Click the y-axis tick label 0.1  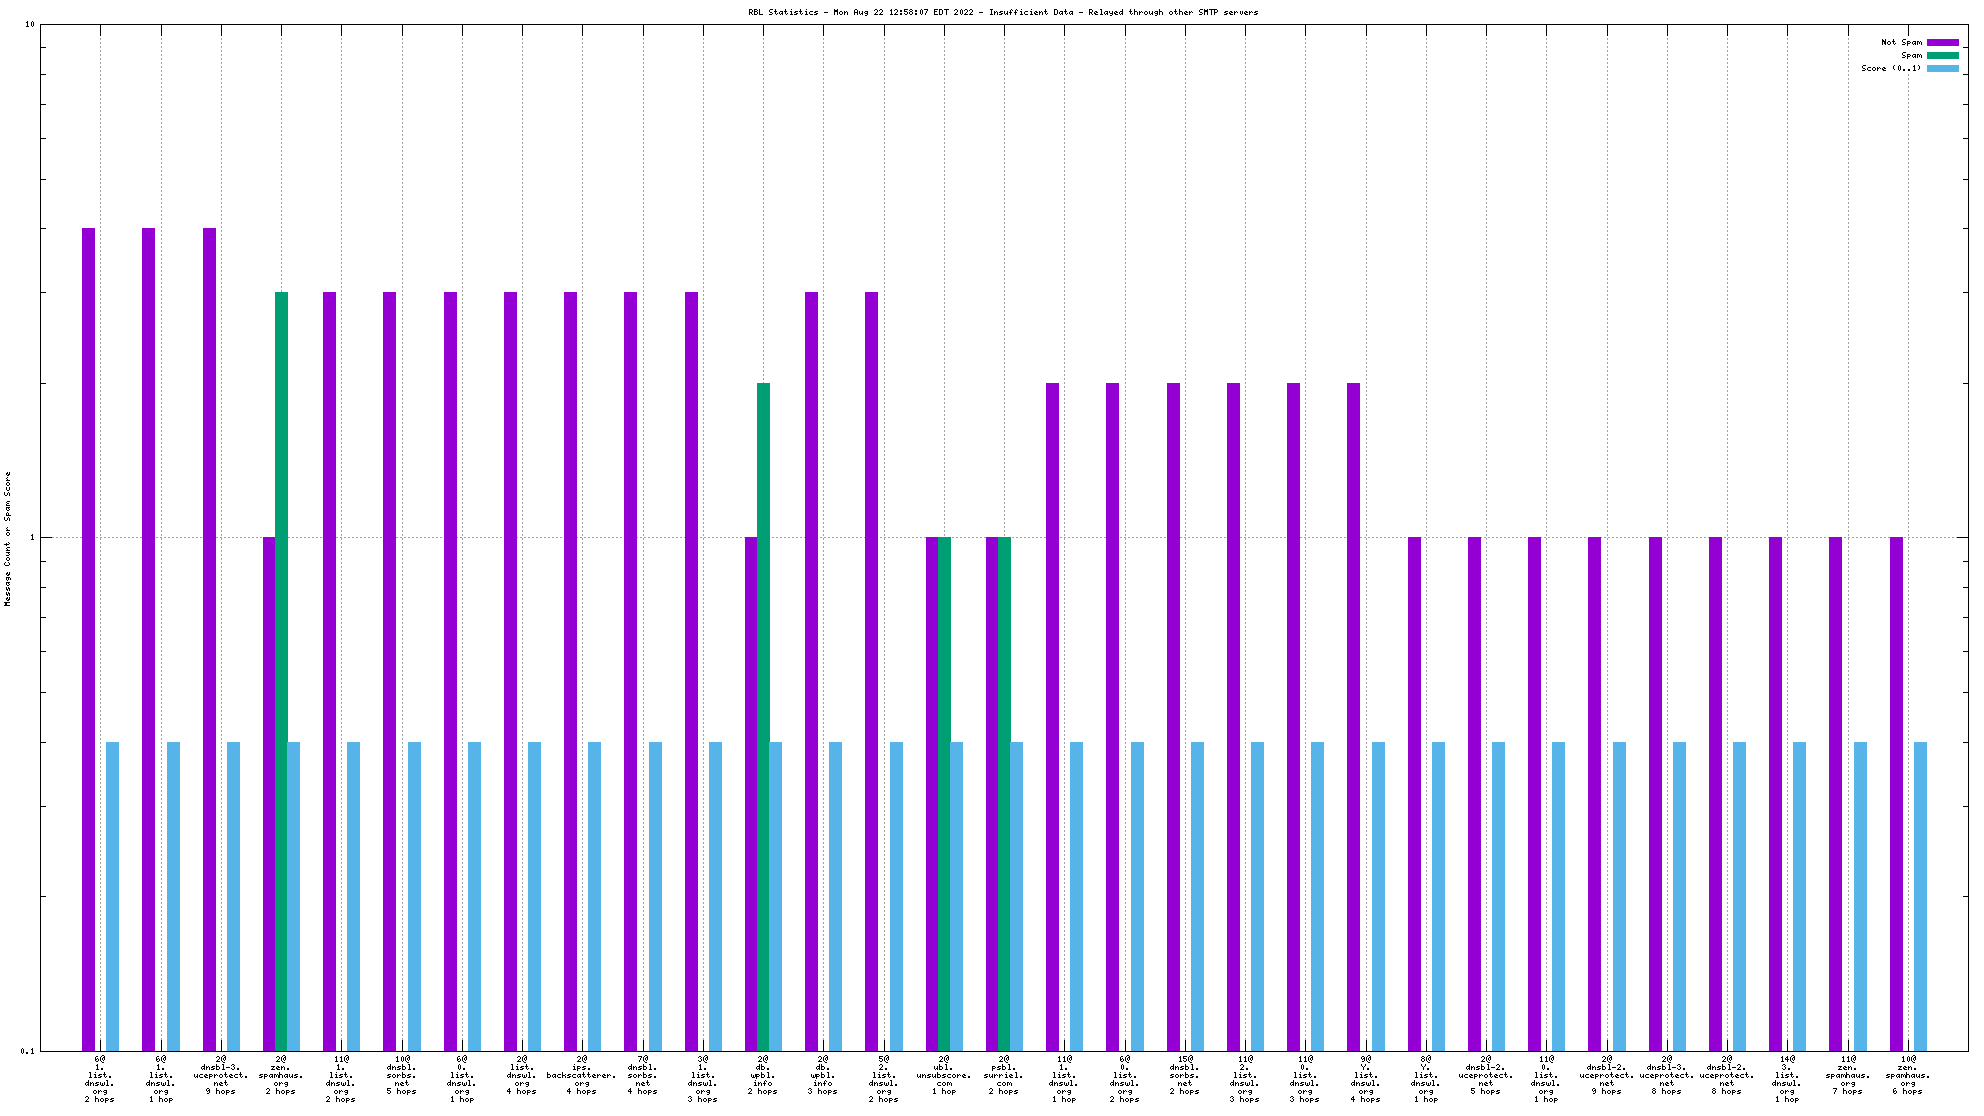pyautogui.click(x=27, y=1051)
